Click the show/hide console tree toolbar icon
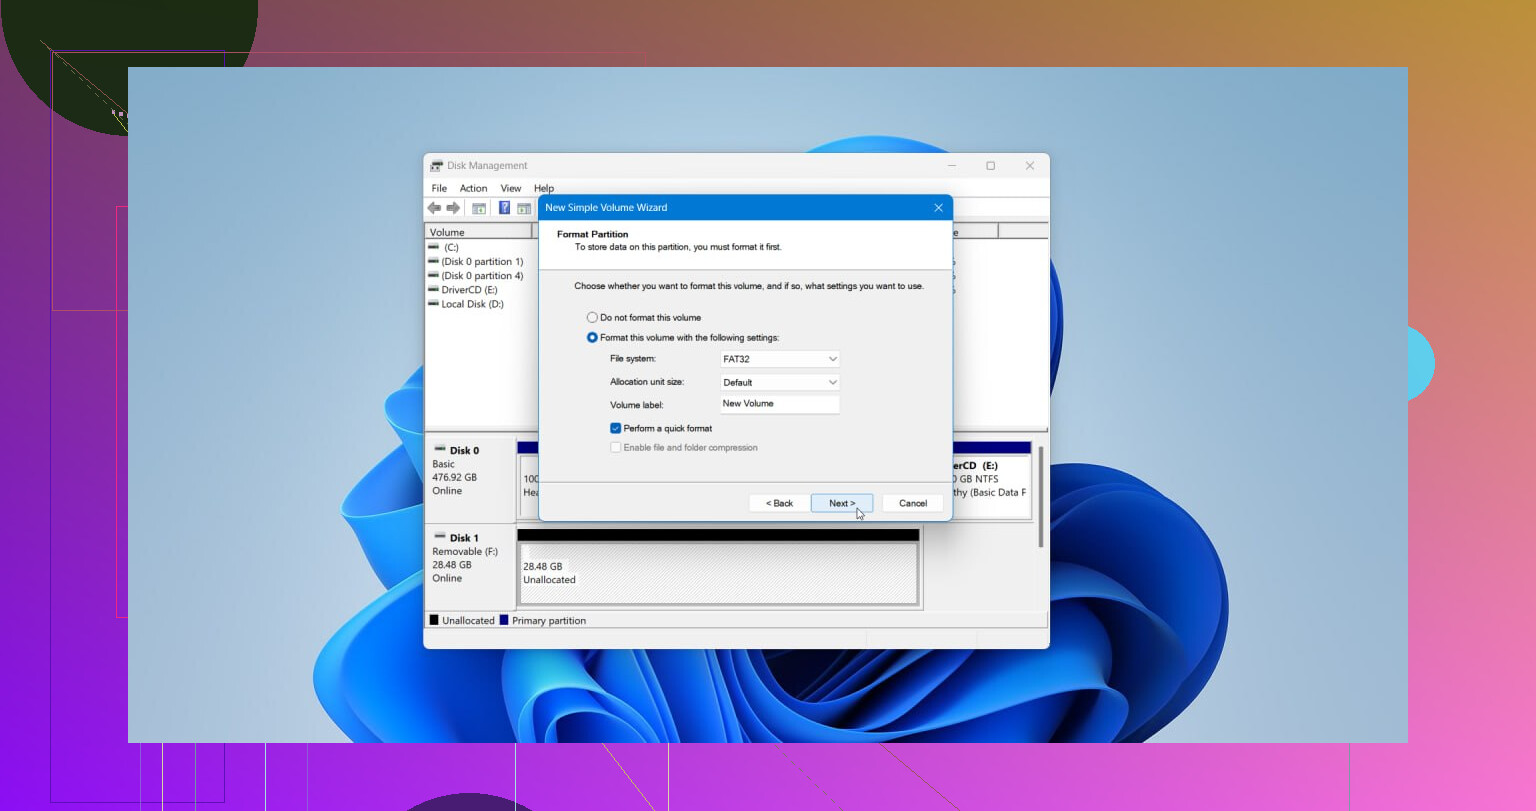Screen dimensions: 1536x811 coord(479,208)
